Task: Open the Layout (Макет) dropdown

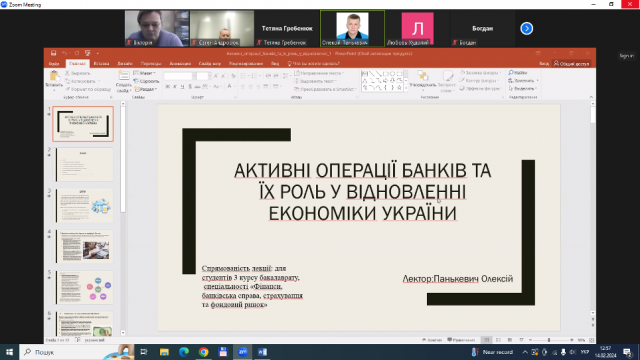Action: pyautogui.click(x=144, y=73)
